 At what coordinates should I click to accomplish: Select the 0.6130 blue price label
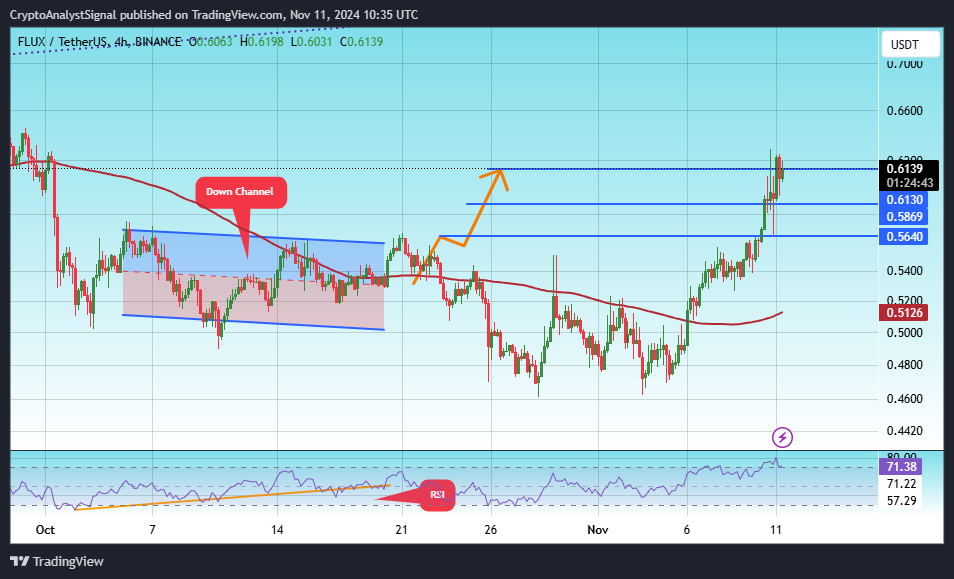[904, 199]
